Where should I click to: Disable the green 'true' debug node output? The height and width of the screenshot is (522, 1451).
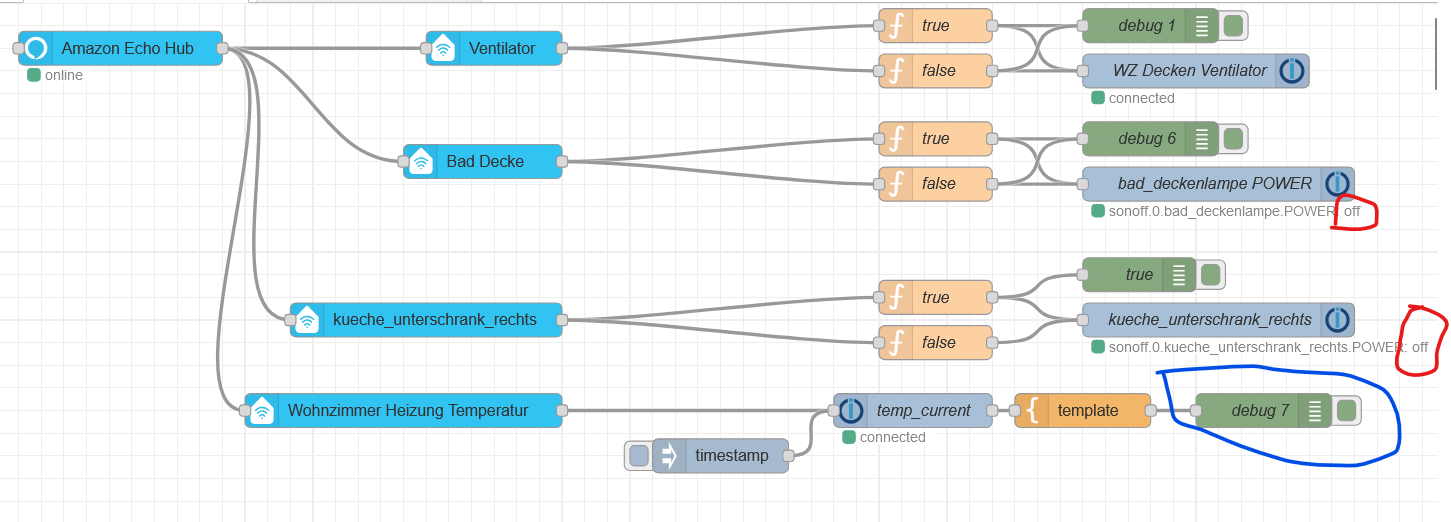[1210, 275]
